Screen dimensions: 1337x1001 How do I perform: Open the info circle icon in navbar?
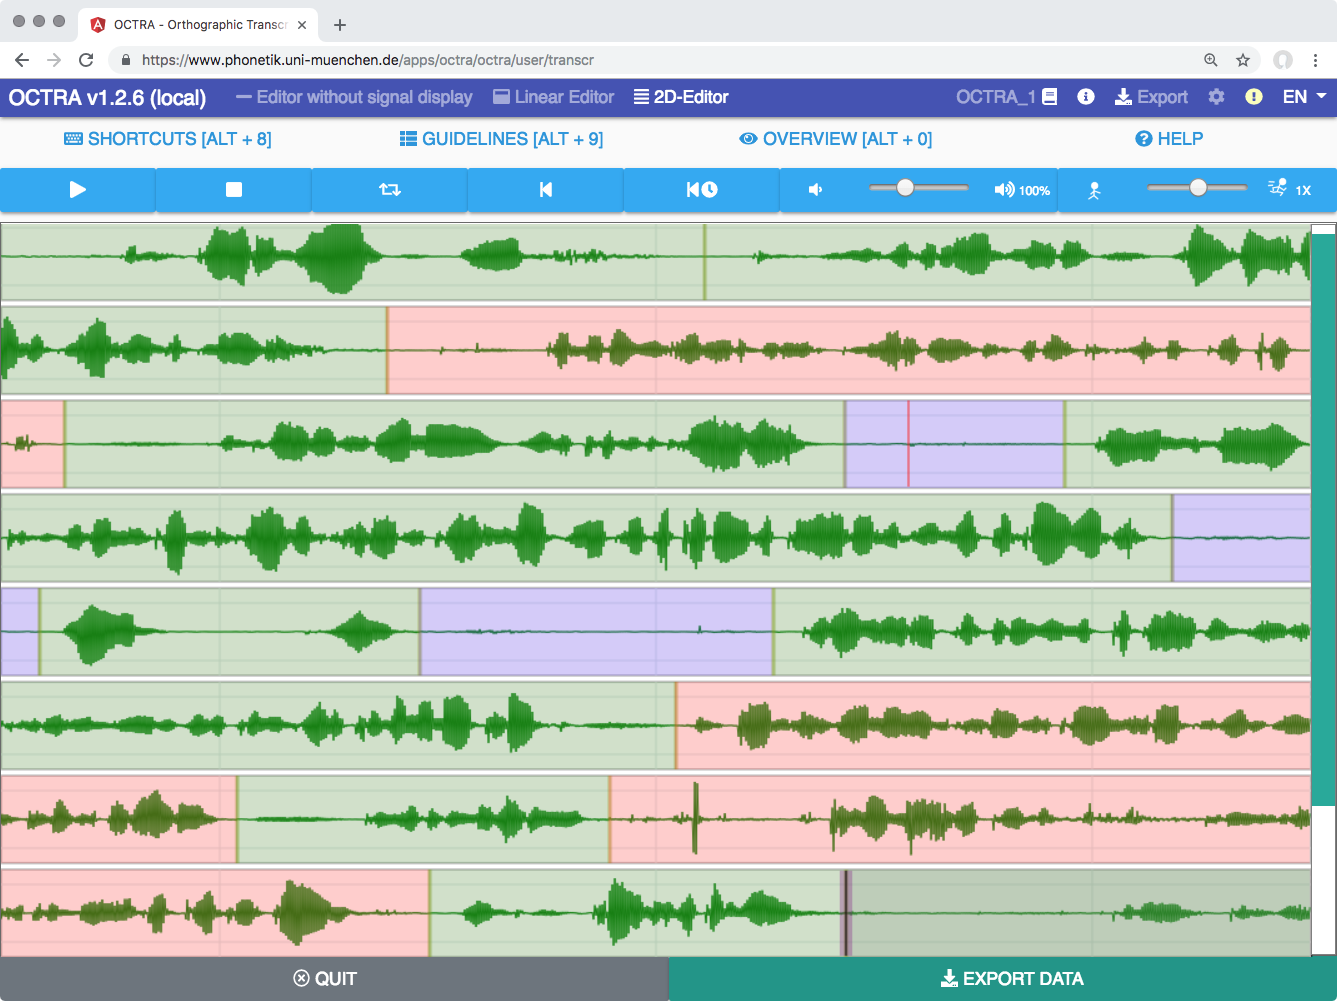point(1086,97)
